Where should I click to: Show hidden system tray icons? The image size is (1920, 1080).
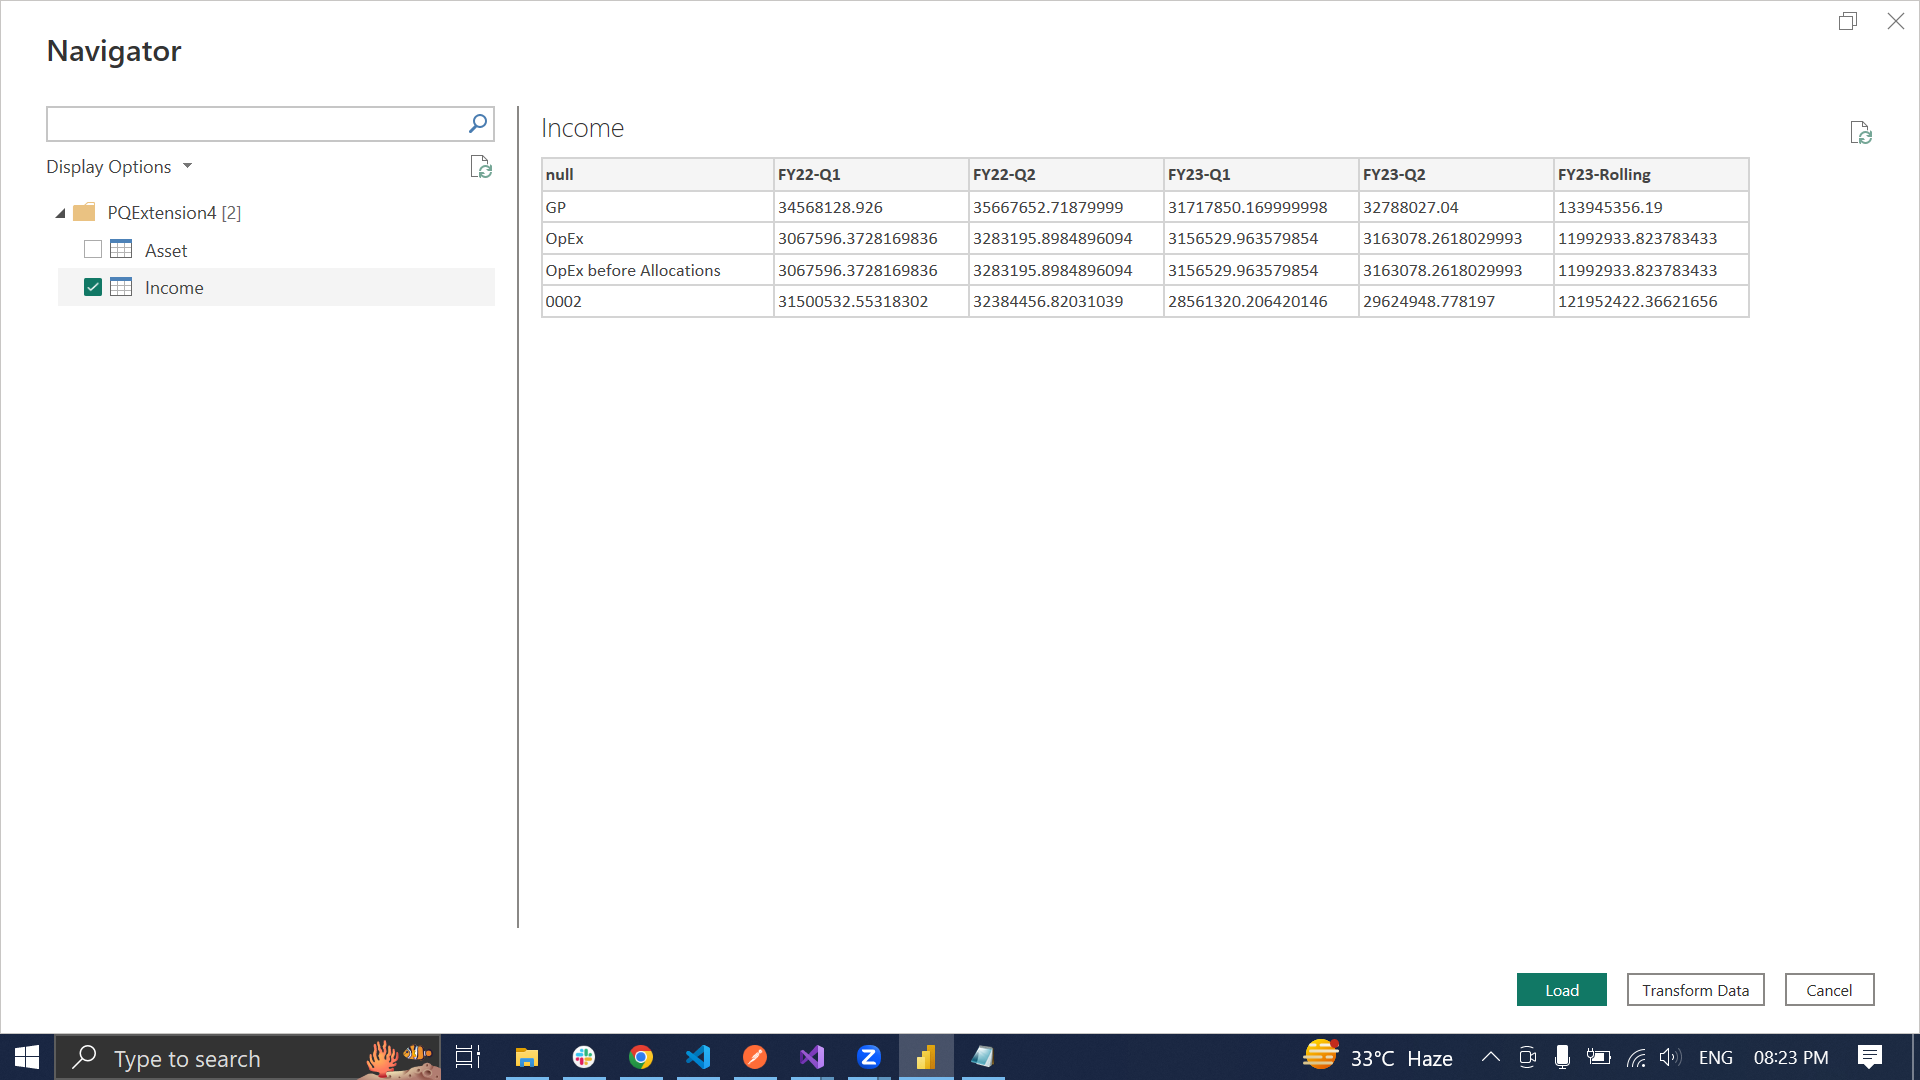pyautogui.click(x=1490, y=1057)
